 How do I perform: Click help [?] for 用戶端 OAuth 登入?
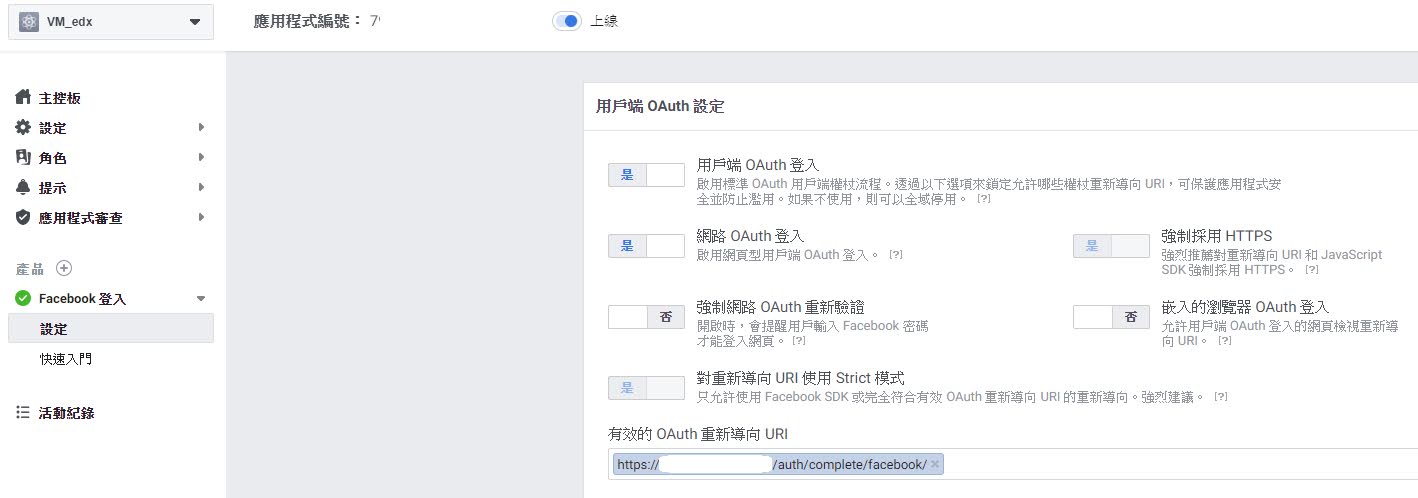coord(984,199)
